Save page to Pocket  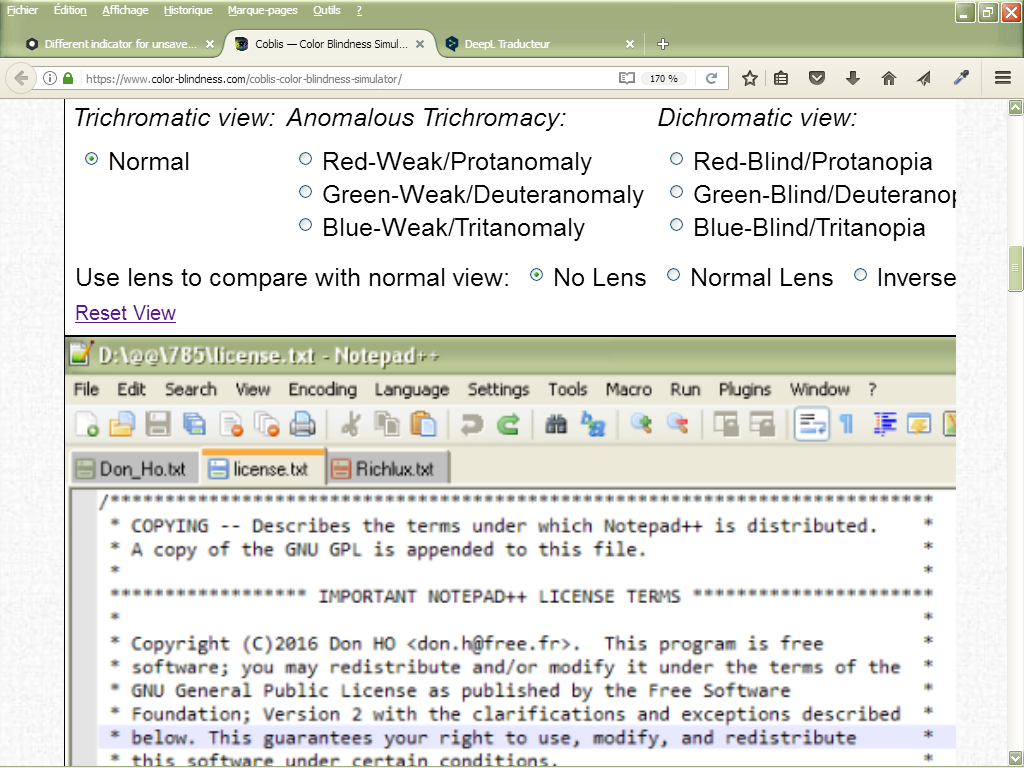[817, 78]
